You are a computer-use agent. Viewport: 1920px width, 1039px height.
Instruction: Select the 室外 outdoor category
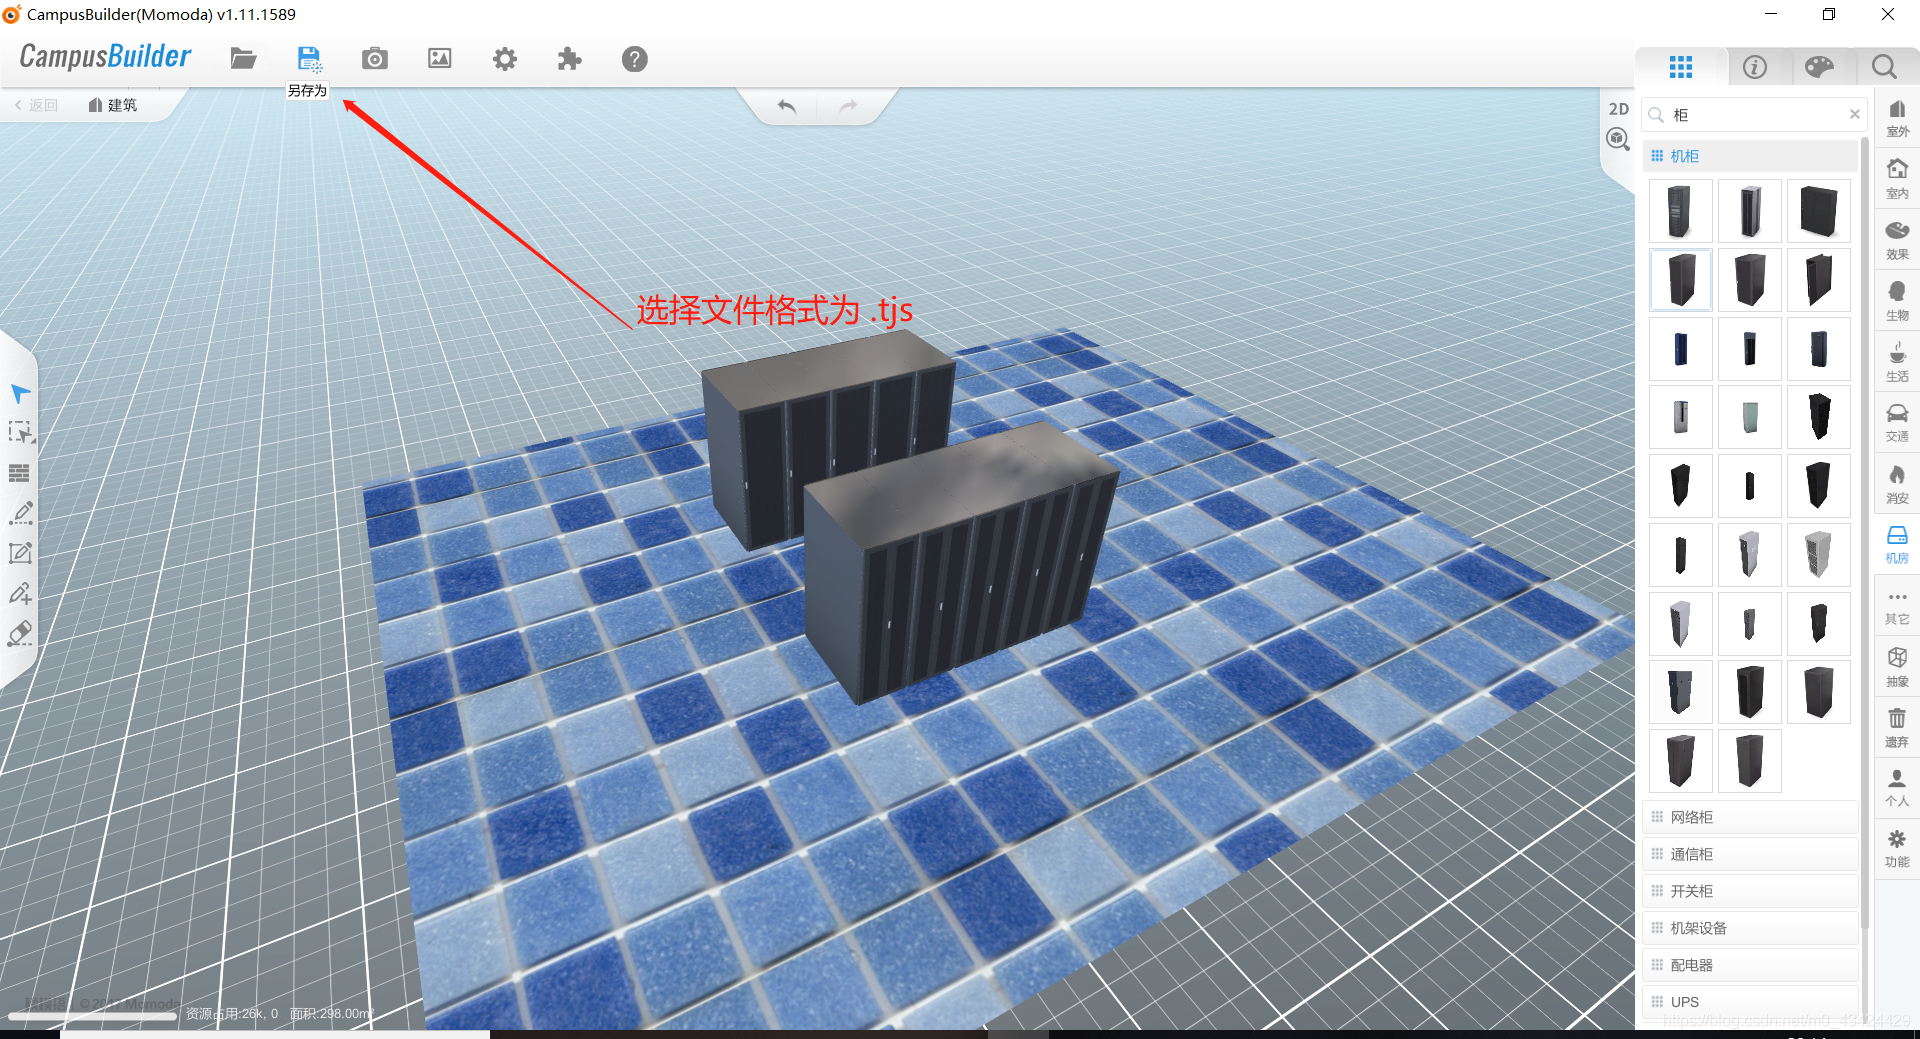[1897, 118]
